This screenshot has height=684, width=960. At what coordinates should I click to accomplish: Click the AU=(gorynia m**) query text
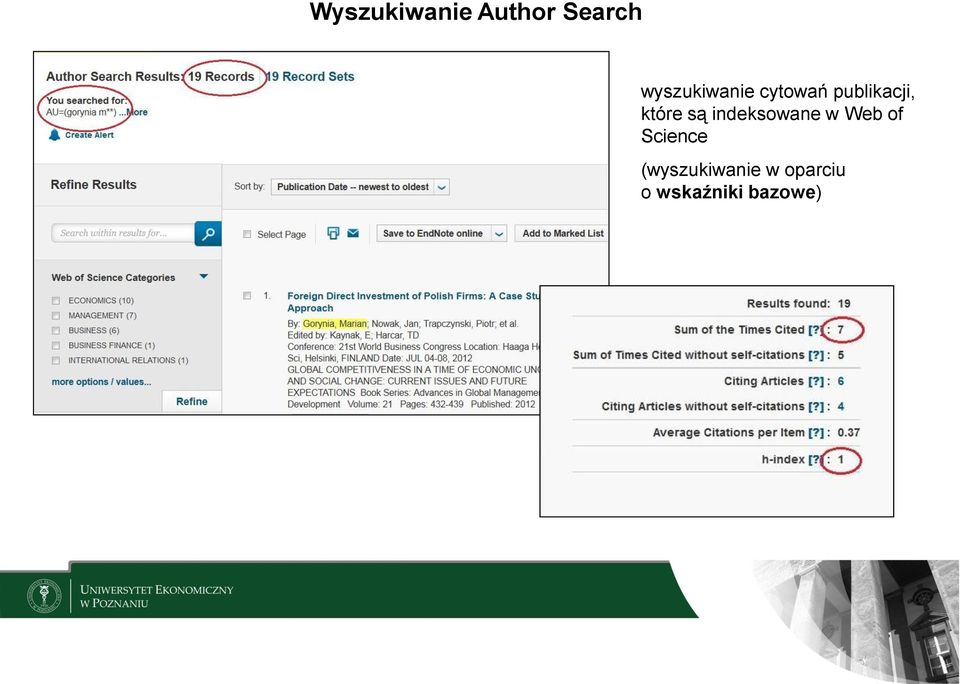[81, 112]
